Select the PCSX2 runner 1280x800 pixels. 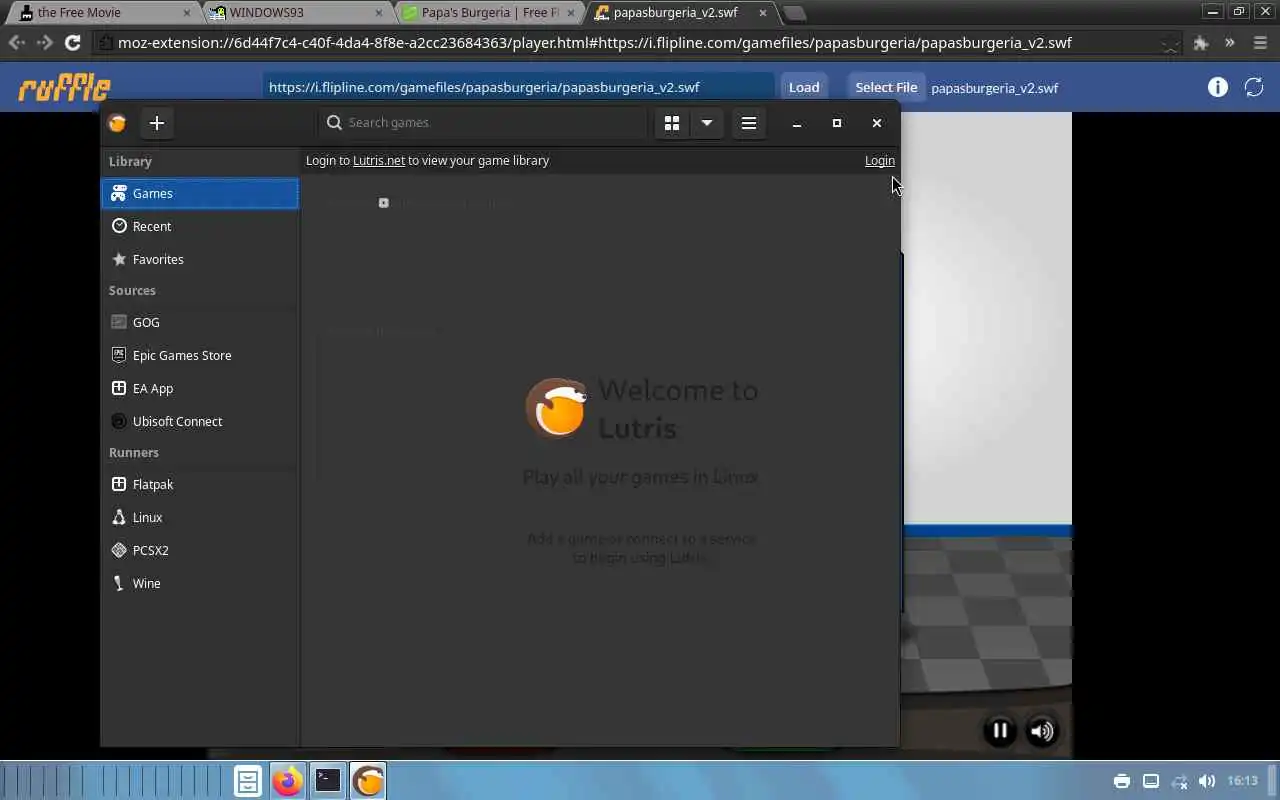tap(200, 550)
